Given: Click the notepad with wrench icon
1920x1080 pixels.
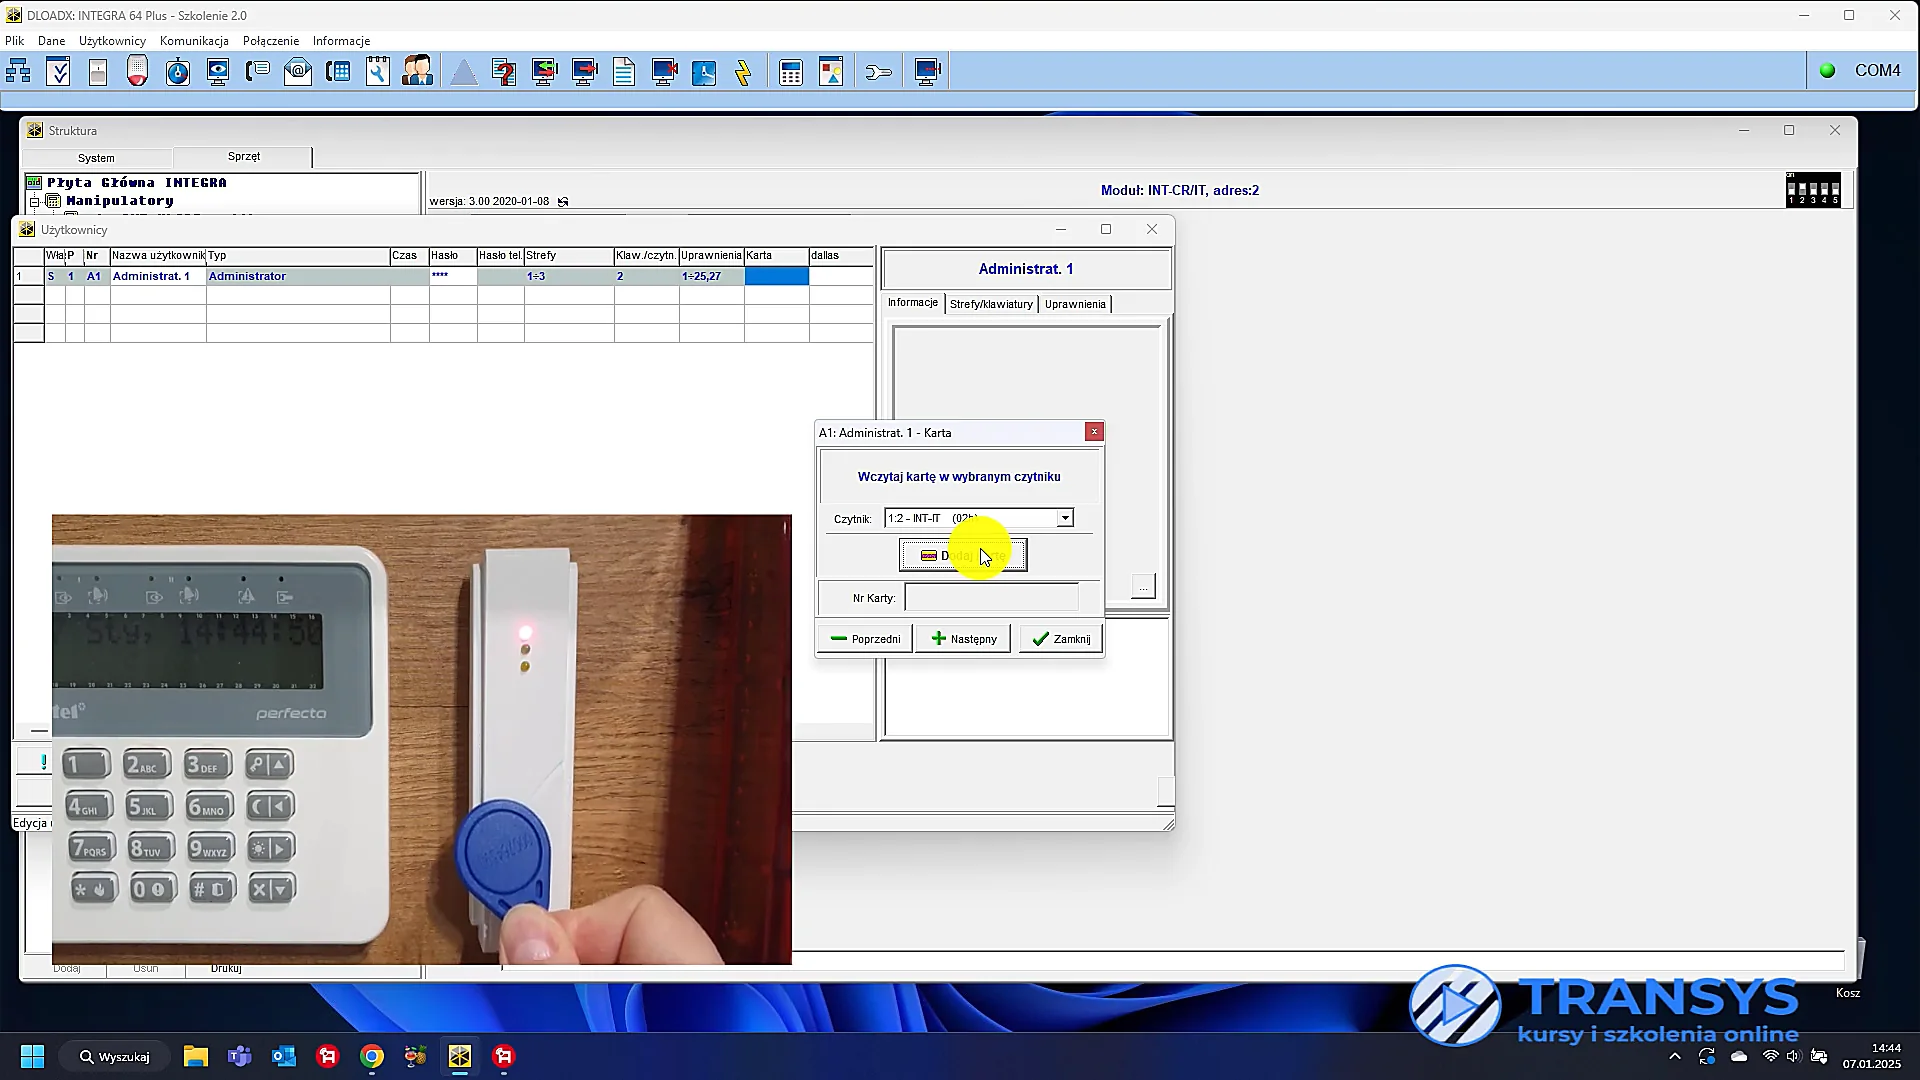Looking at the screenshot, I should [x=378, y=71].
